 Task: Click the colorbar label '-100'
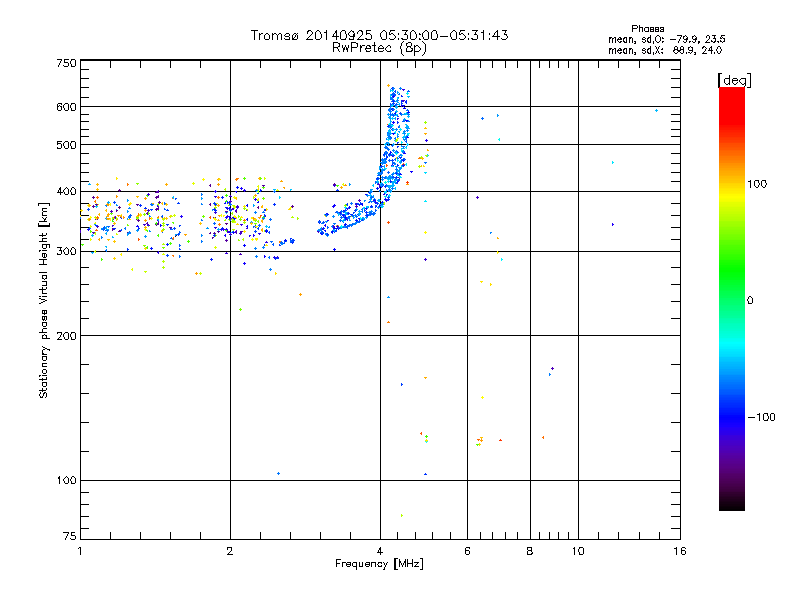762,417
